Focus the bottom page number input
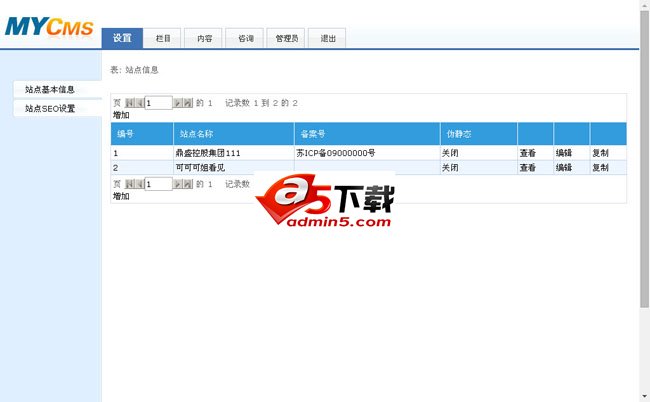This screenshot has height=402, width=650. click(x=158, y=184)
